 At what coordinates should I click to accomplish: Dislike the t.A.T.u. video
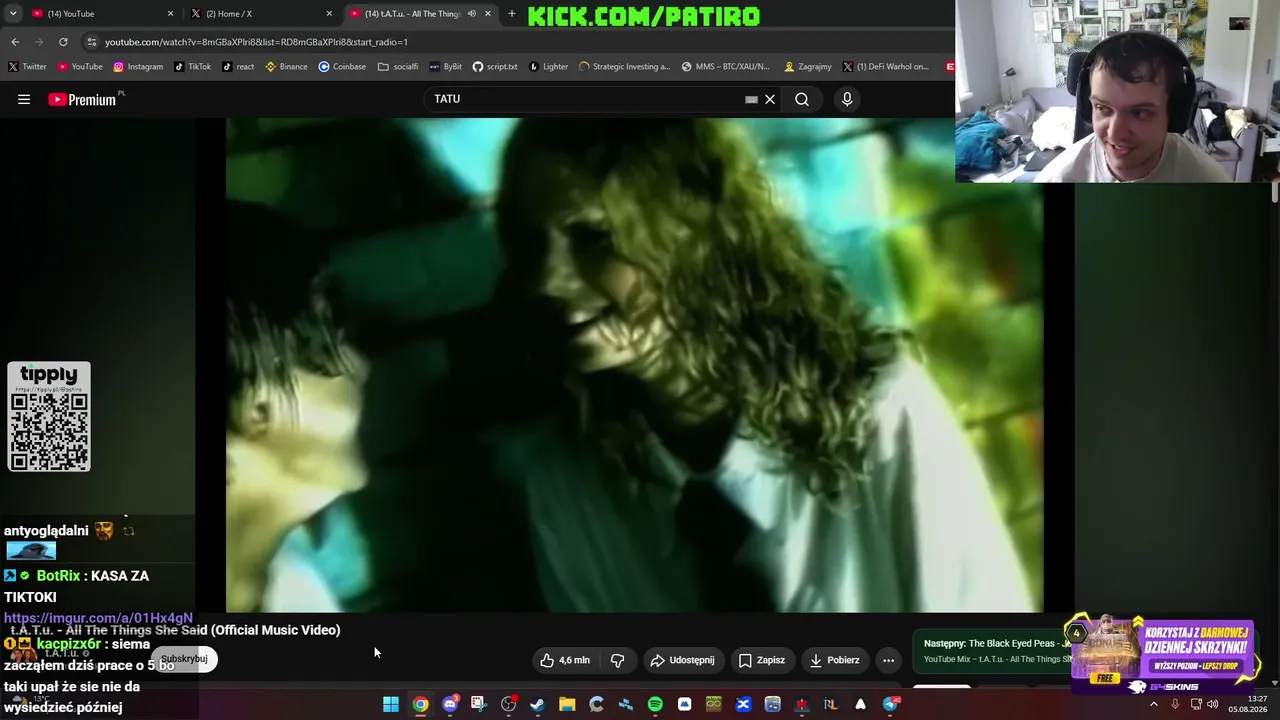(617, 660)
